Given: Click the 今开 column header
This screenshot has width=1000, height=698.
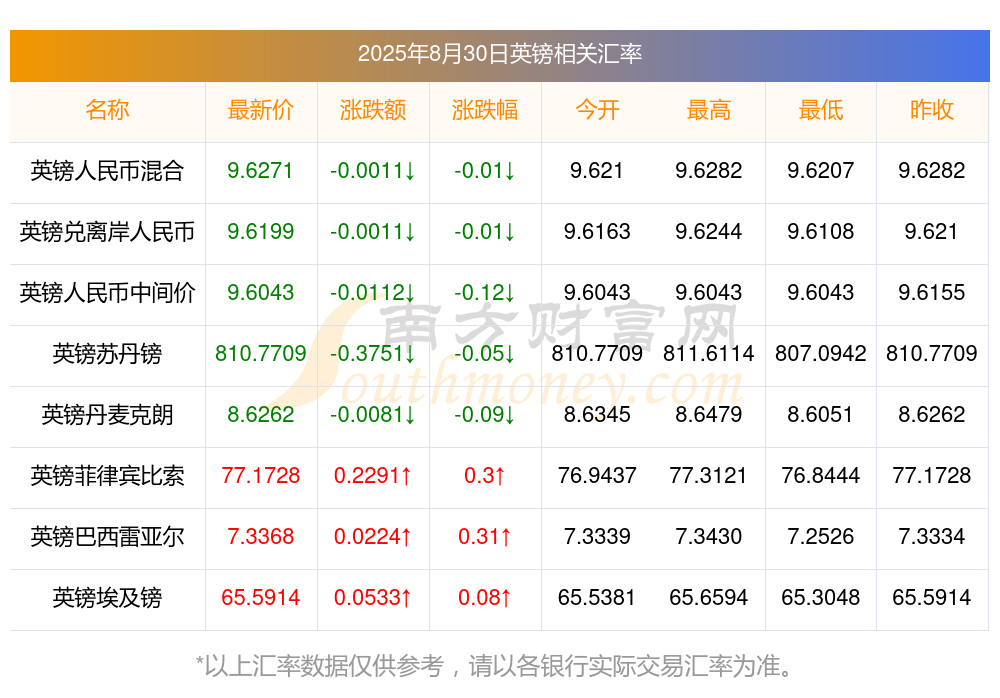Looking at the screenshot, I should [597, 110].
